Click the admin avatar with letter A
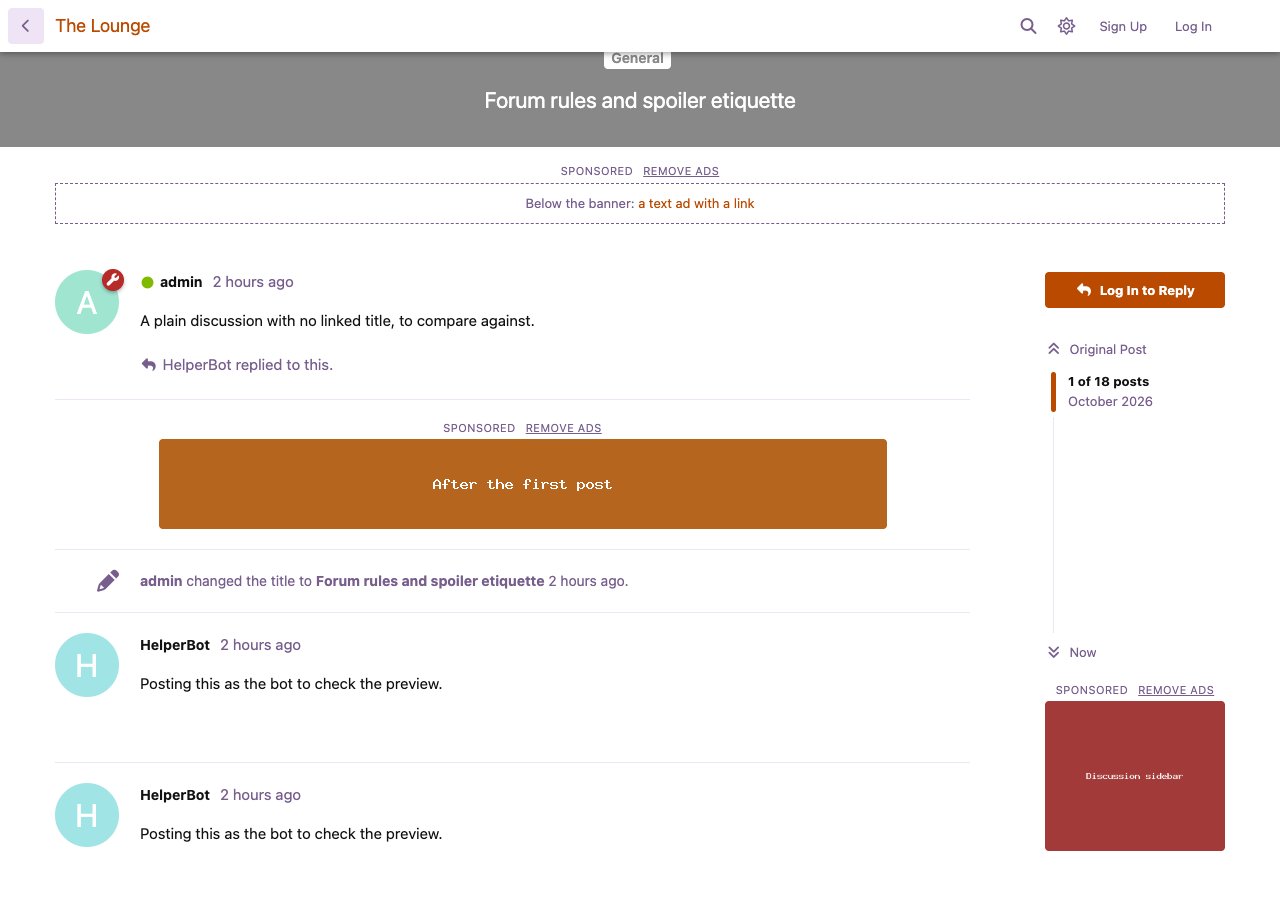The height and width of the screenshot is (900, 1280). (87, 302)
